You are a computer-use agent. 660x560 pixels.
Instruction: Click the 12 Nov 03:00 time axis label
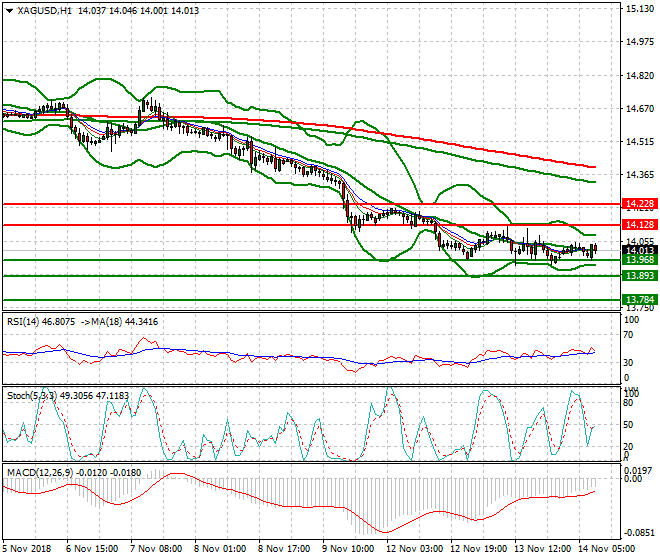point(412,549)
